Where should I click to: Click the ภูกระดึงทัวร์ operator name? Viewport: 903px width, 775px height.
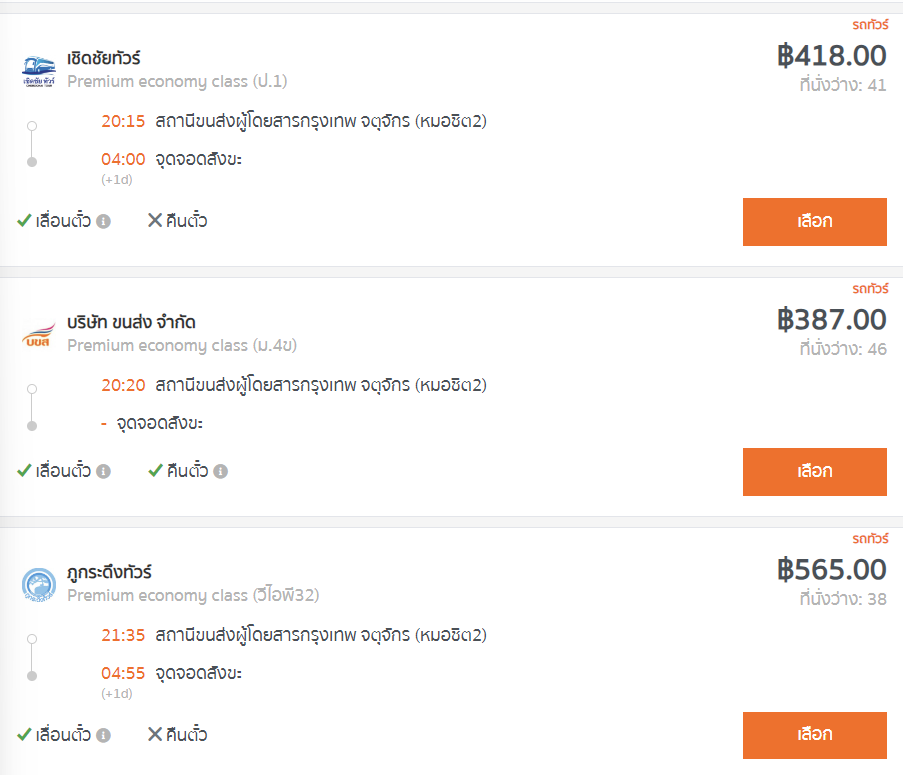click(109, 572)
